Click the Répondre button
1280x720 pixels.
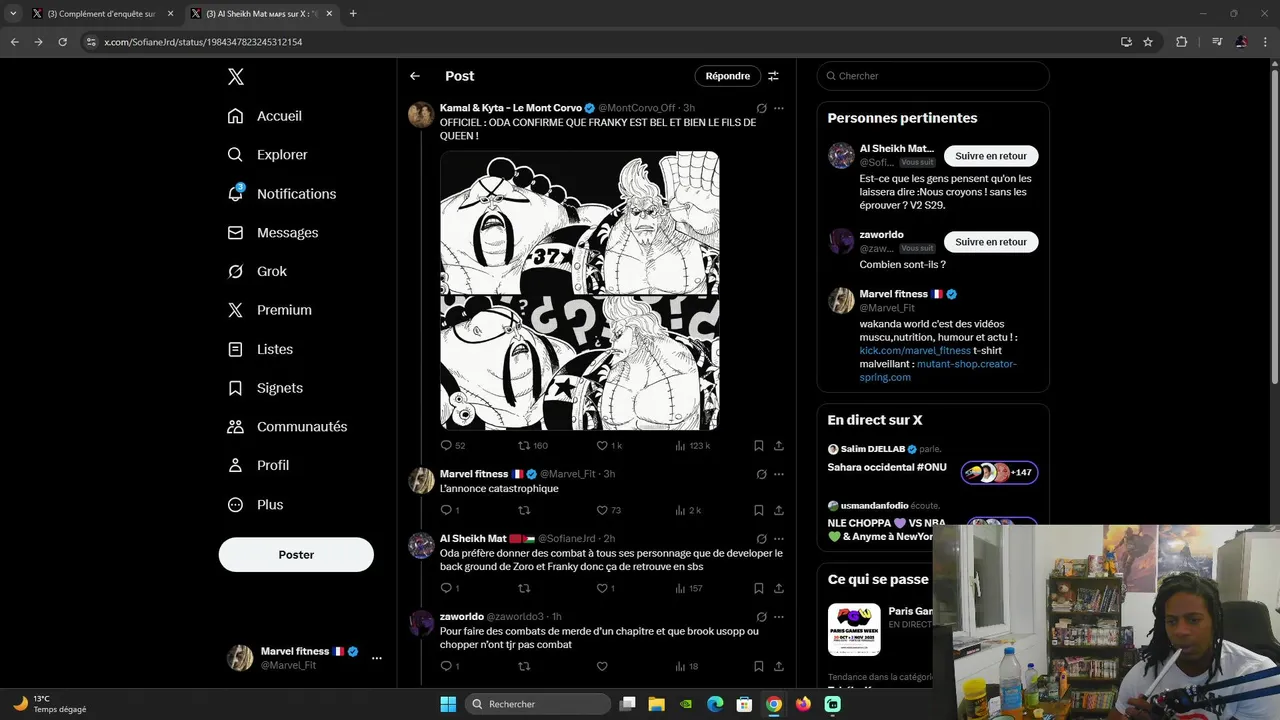[727, 76]
